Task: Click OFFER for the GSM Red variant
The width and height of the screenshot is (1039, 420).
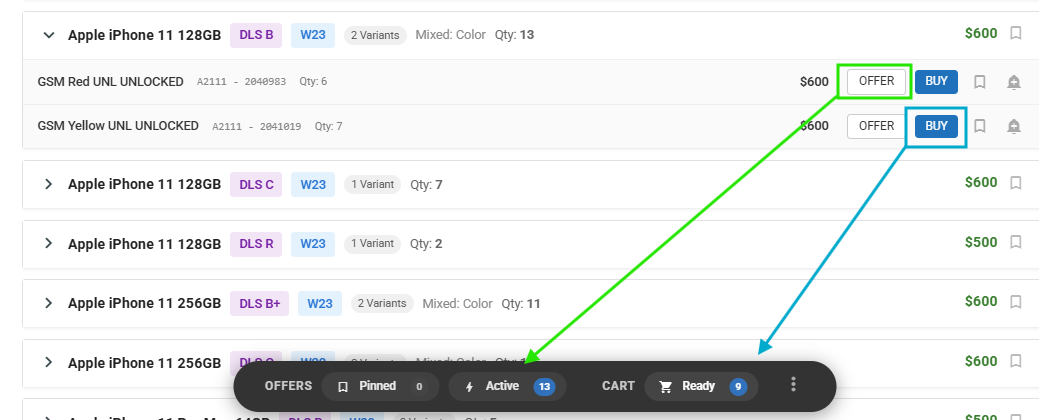Action: click(x=876, y=81)
